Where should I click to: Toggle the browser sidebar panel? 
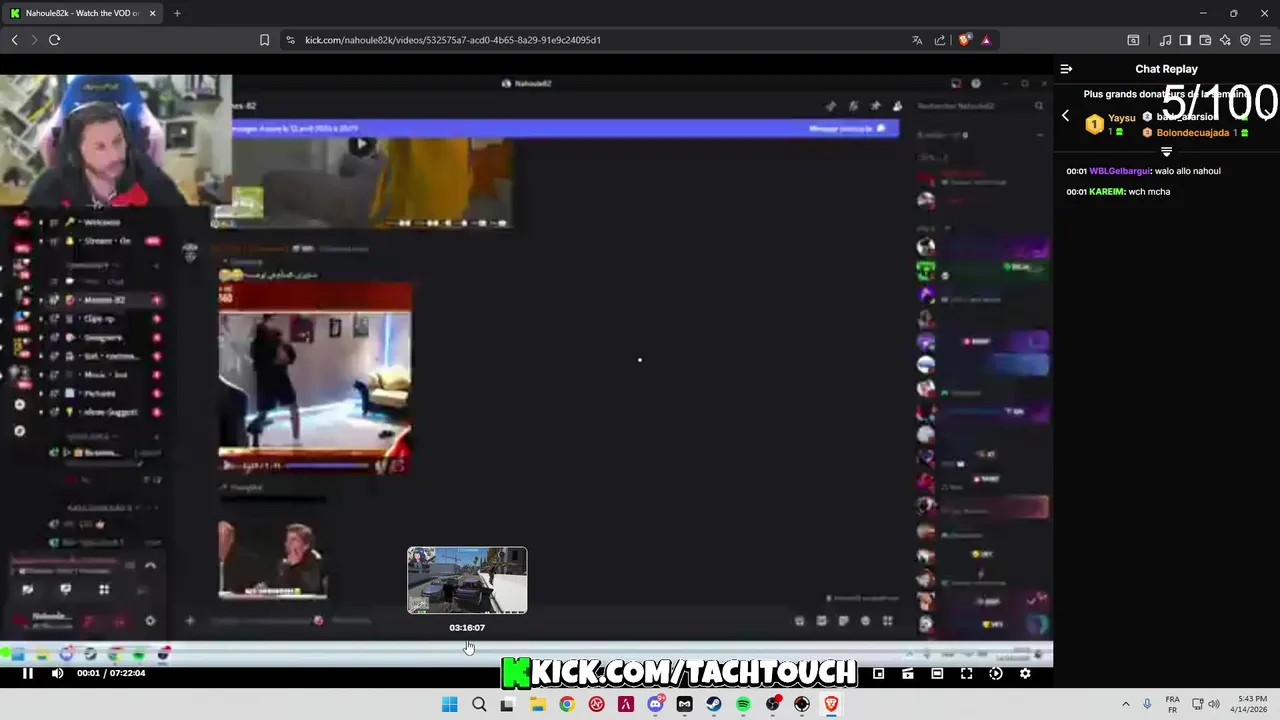(x=1185, y=40)
